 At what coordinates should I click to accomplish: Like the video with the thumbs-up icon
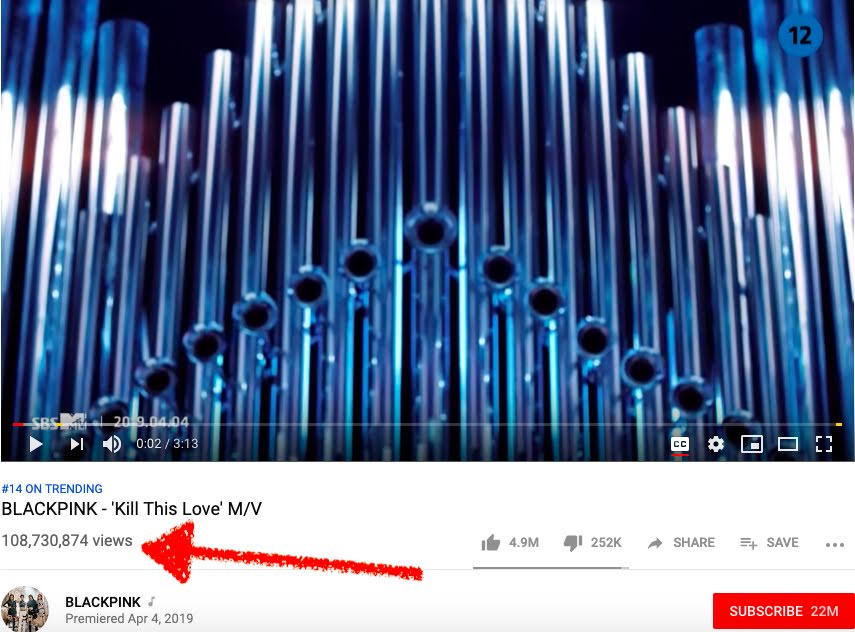[491, 543]
